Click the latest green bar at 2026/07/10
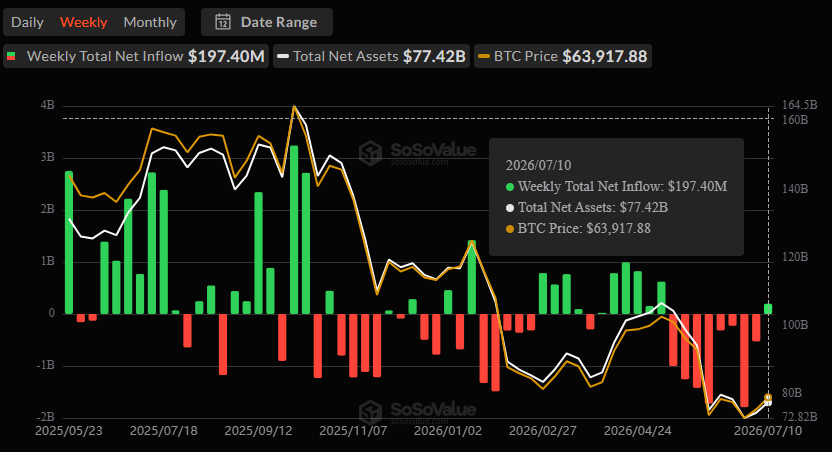This screenshot has height=452, width=832. (768, 309)
